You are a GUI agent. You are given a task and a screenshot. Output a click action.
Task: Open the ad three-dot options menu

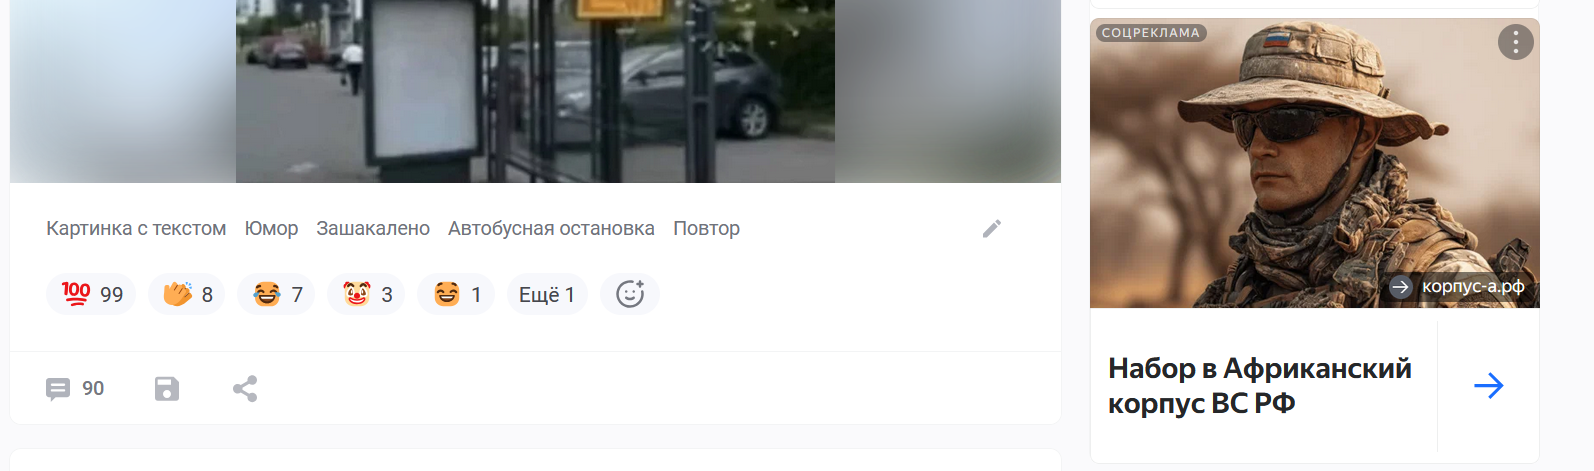1516,41
